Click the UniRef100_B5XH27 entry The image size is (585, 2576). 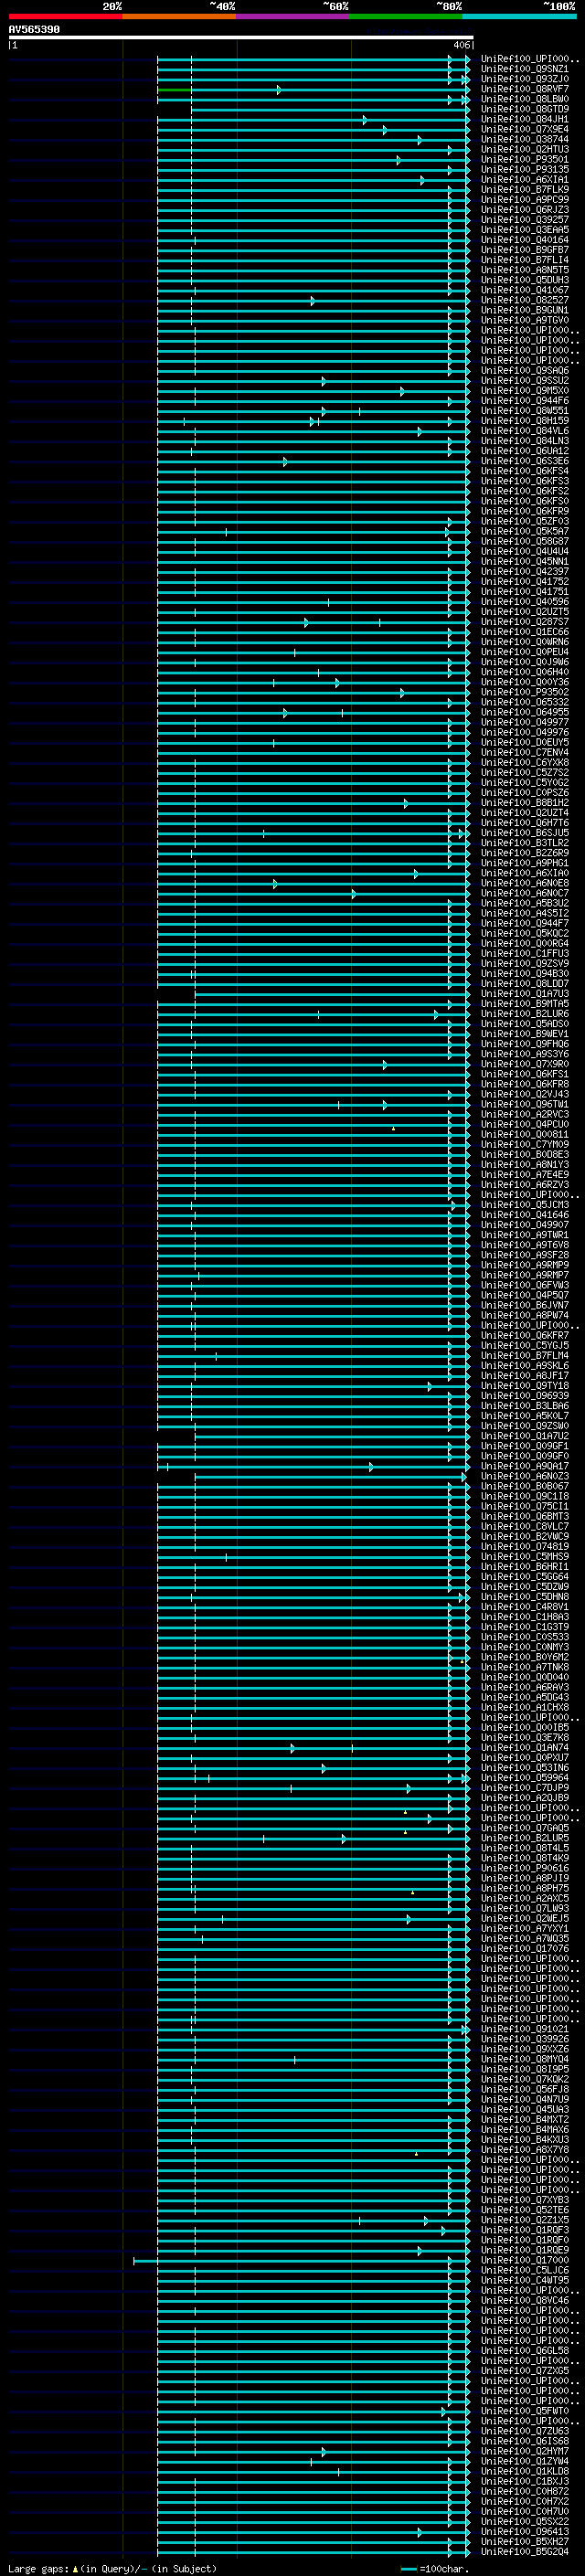(x=525, y=2542)
